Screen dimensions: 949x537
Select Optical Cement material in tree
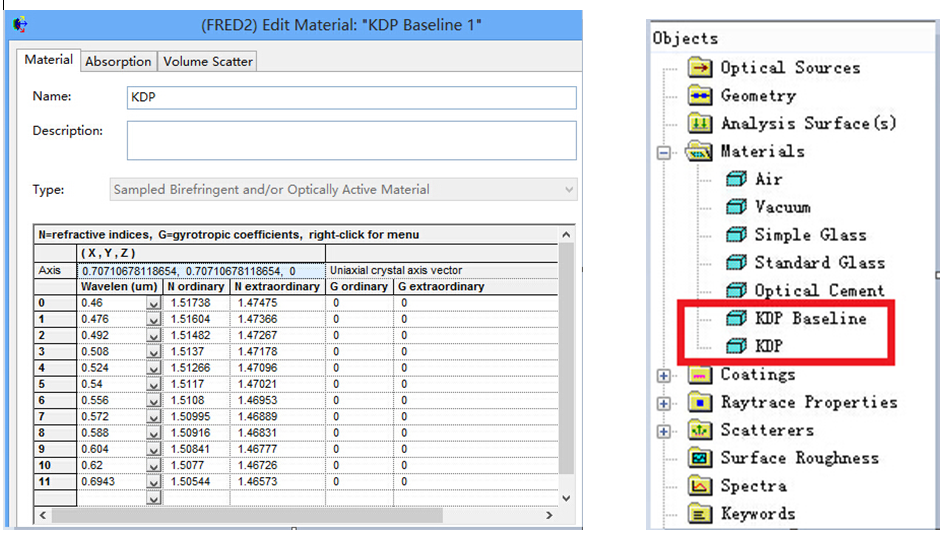pyautogui.click(x=819, y=291)
